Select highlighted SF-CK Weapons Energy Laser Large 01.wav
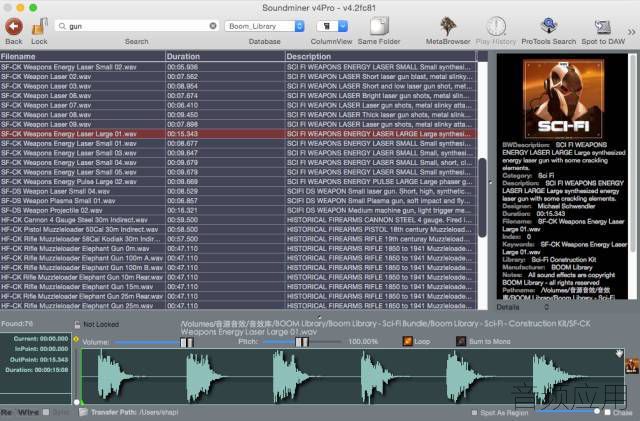This screenshot has height=421, width=640. point(238,134)
